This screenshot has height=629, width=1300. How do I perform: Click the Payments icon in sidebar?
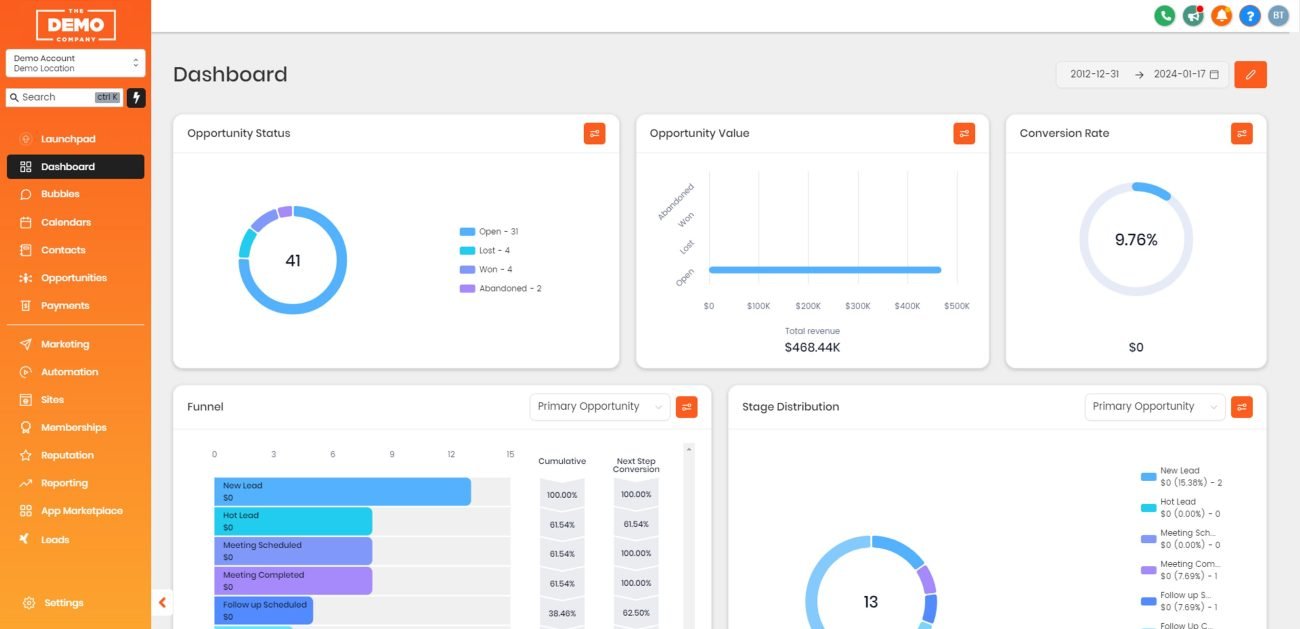point(26,306)
